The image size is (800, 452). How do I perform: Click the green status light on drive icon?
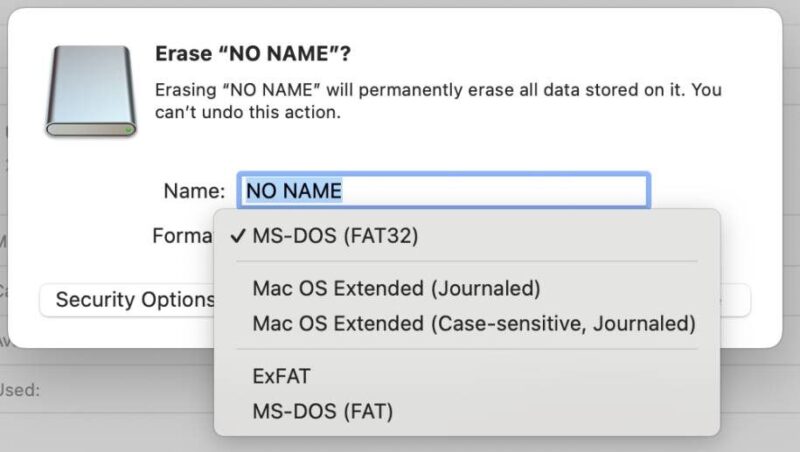(x=127, y=129)
